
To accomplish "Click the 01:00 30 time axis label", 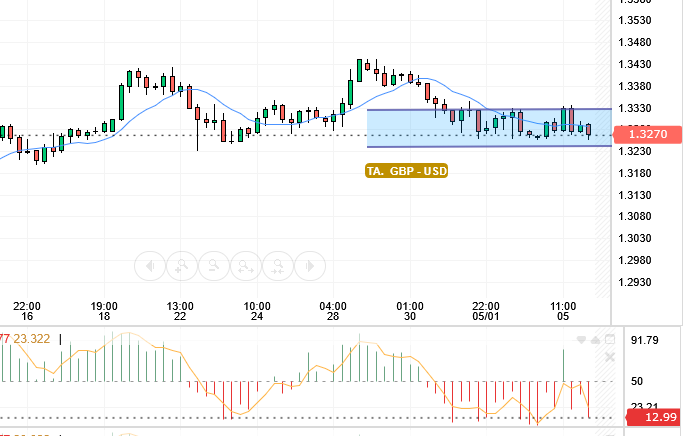I will pos(410,311).
